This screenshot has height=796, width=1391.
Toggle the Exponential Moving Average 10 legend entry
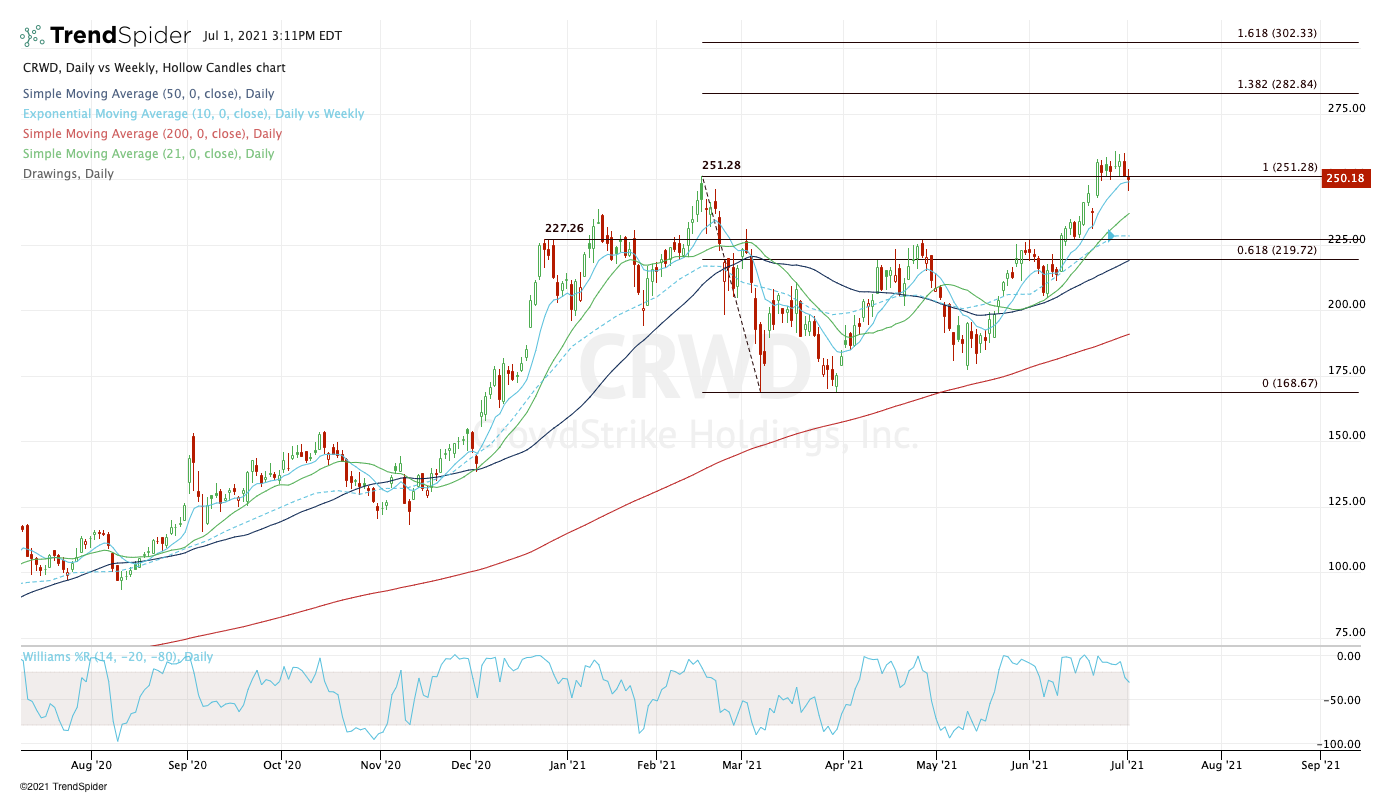[192, 114]
